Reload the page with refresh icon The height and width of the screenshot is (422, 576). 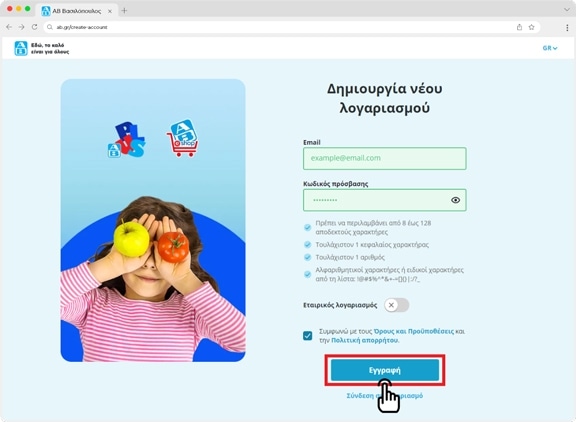[x=34, y=27]
